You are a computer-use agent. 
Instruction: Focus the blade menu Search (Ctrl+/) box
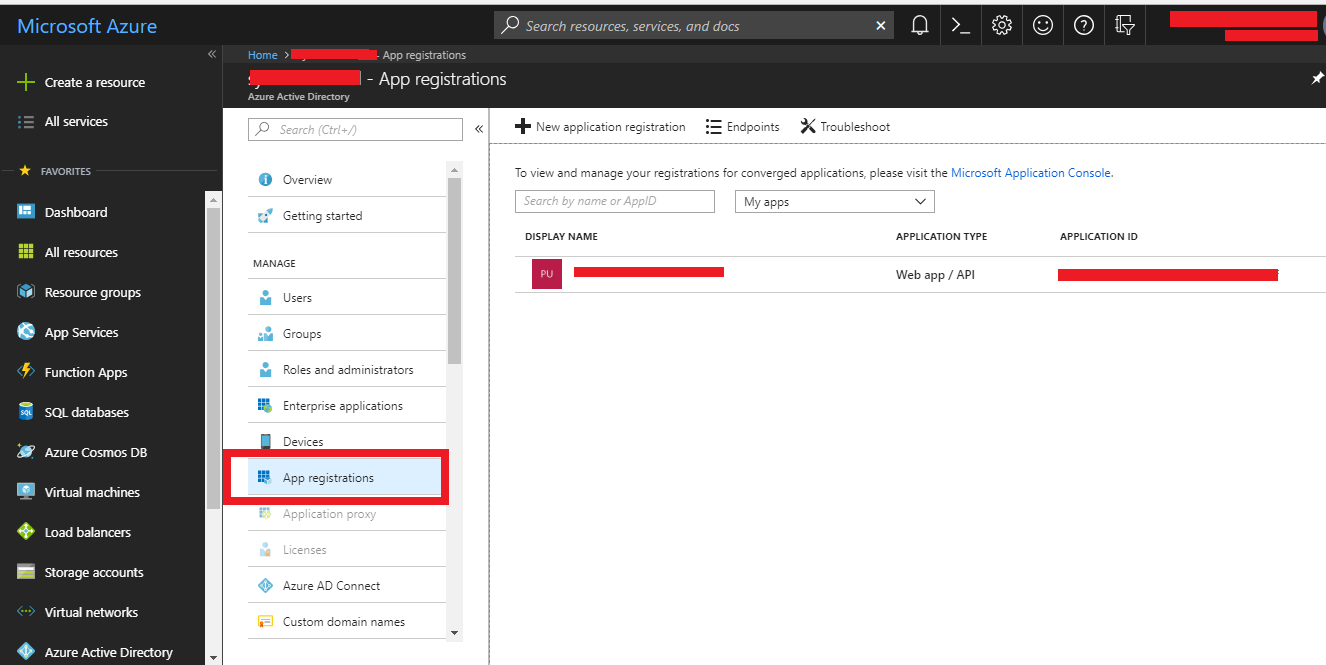355,129
